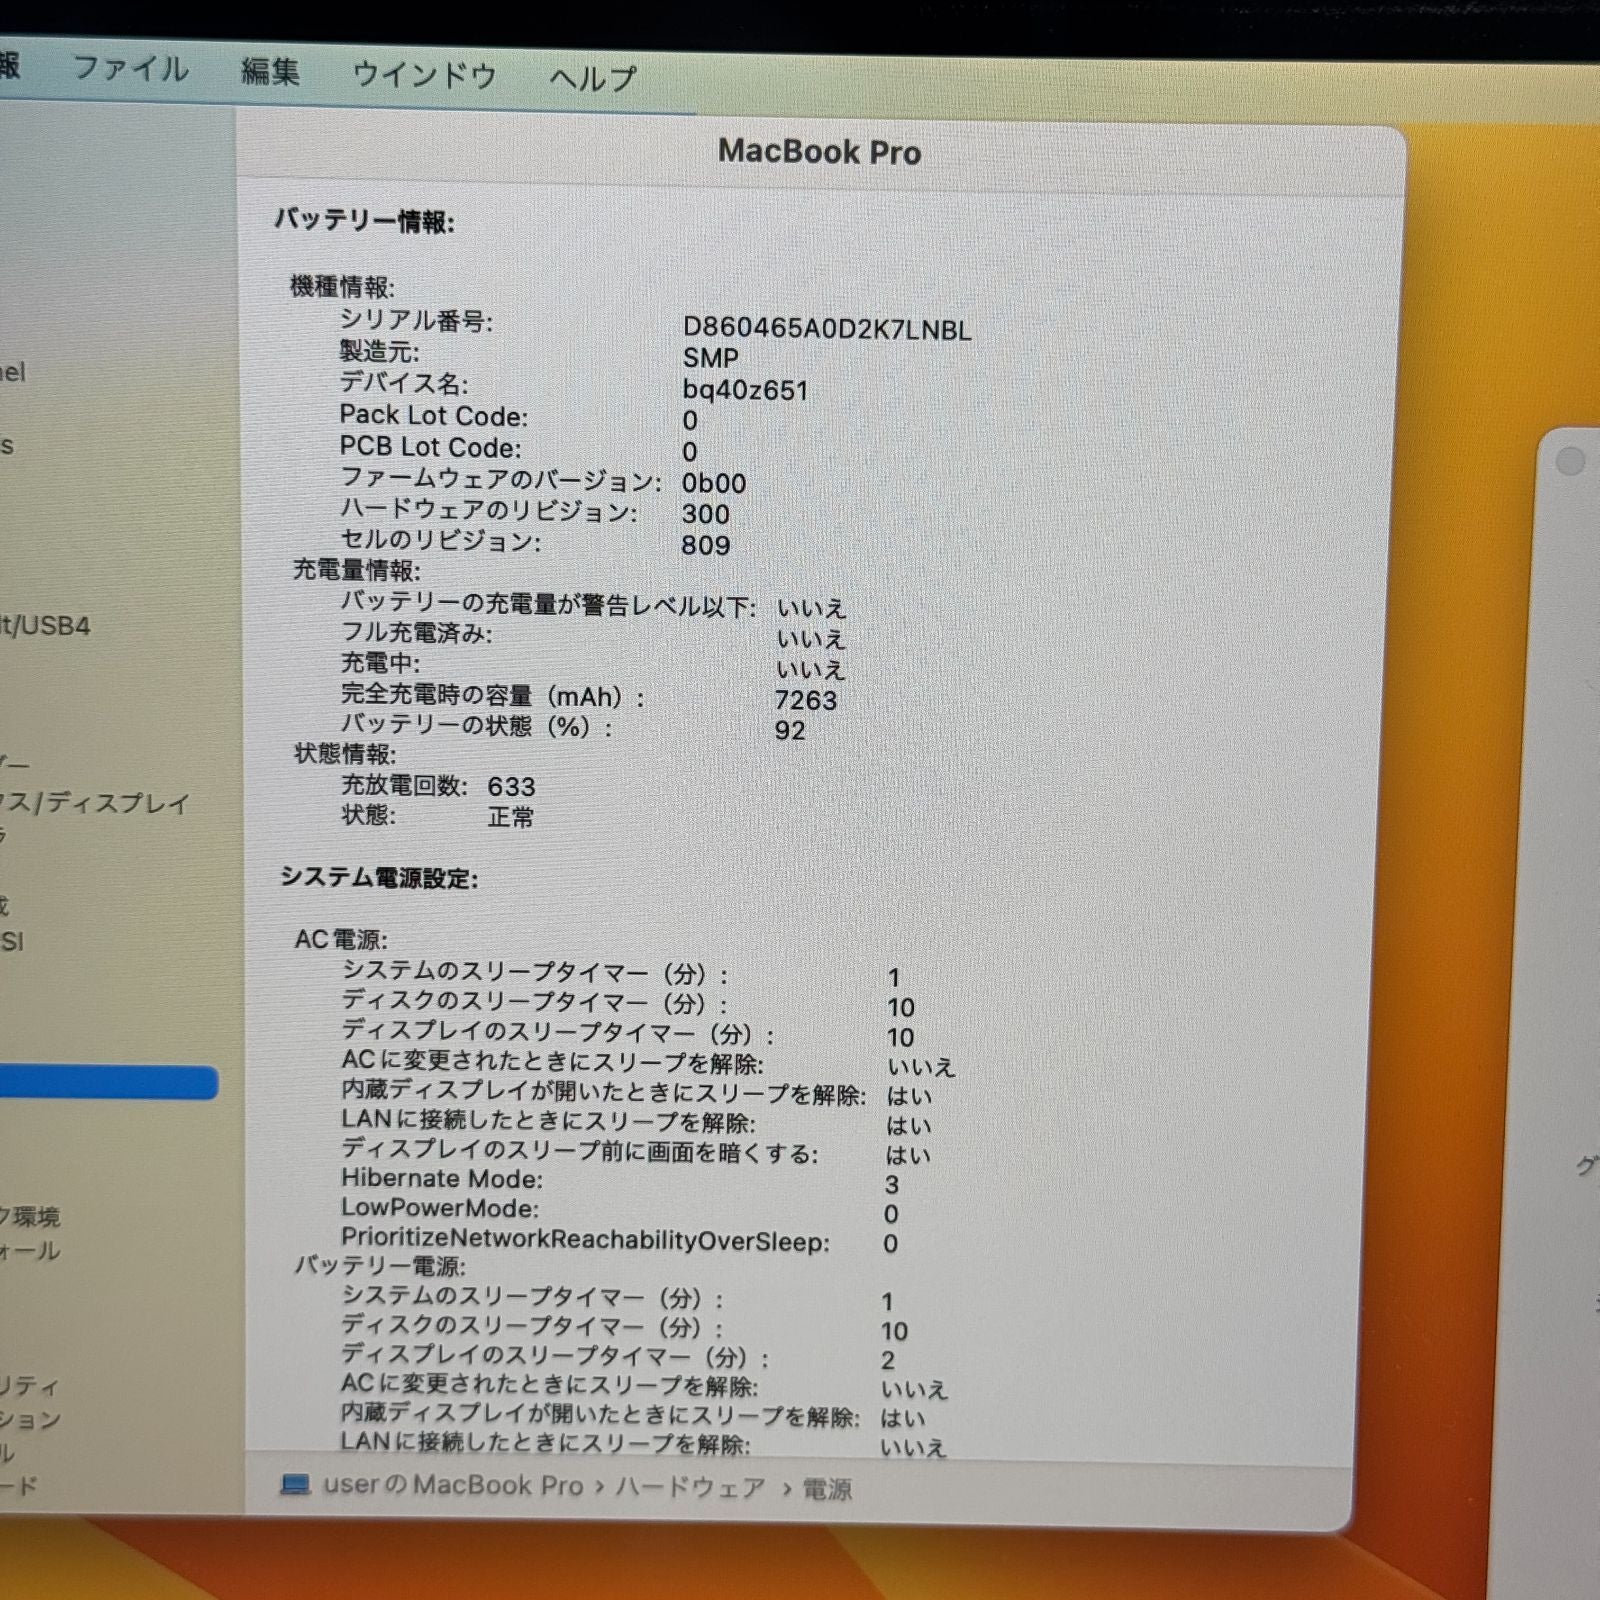Click the フル充電済み: label
The height and width of the screenshot is (1600, 1600).
[x=416, y=633]
